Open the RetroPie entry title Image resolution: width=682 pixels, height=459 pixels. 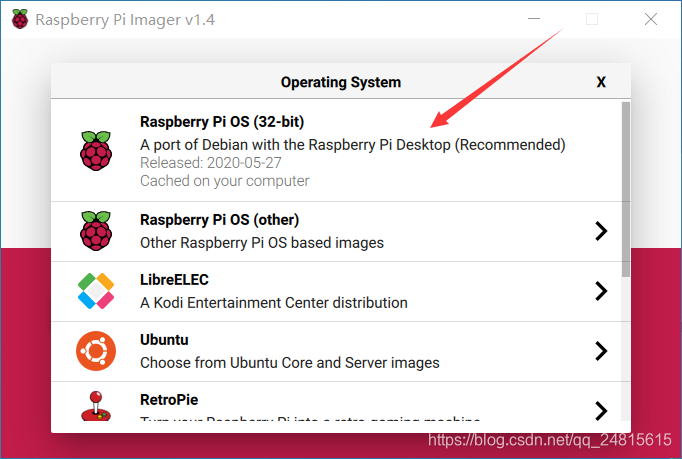169,400
